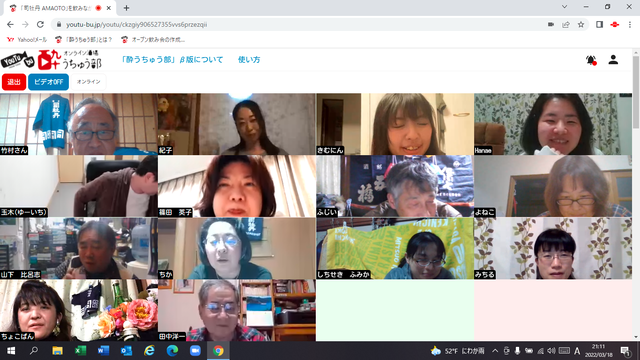Launch Microsoft Edge from taskbar
This screenshot has width=640, height=360.
click(172, 351)
